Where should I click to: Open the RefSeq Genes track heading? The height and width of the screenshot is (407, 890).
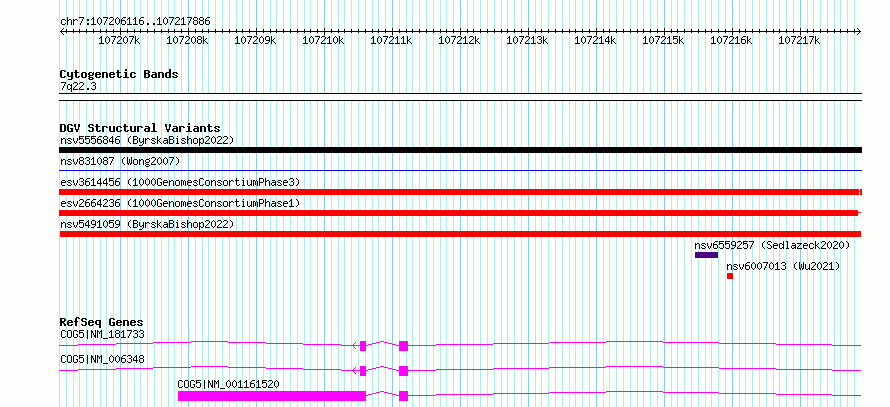pyautogui.click(x=102, y=322)
